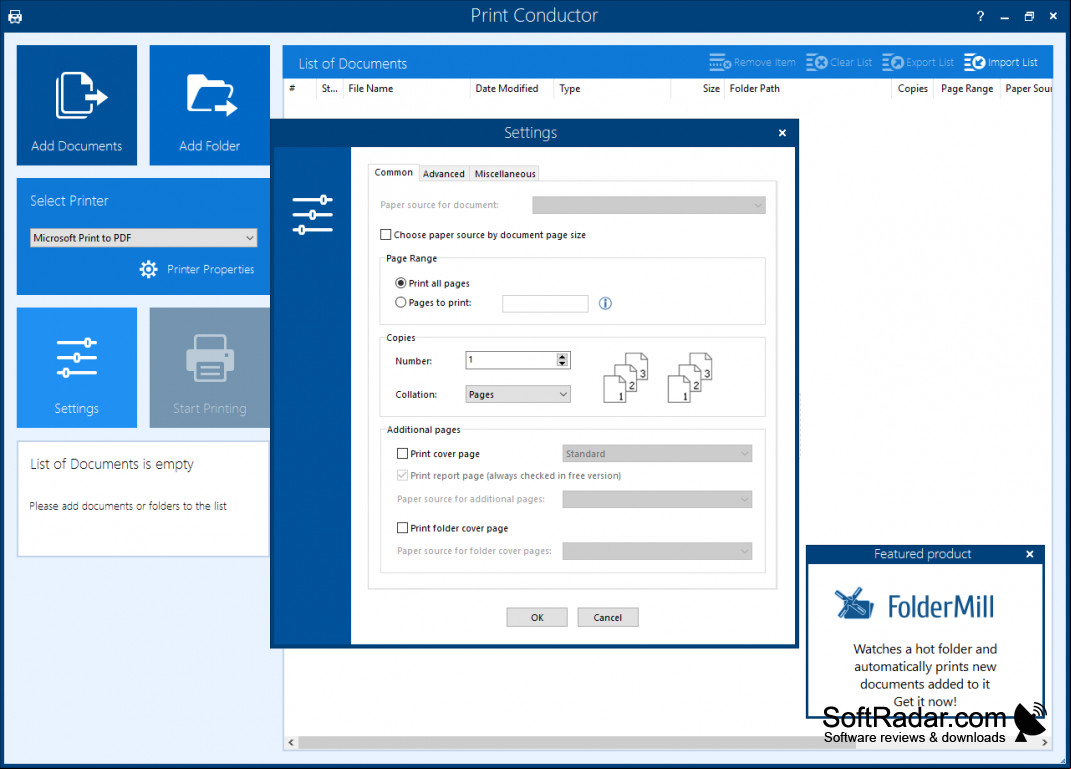
Task: Click the Add Documents tile icon
Action: point(81,95)
